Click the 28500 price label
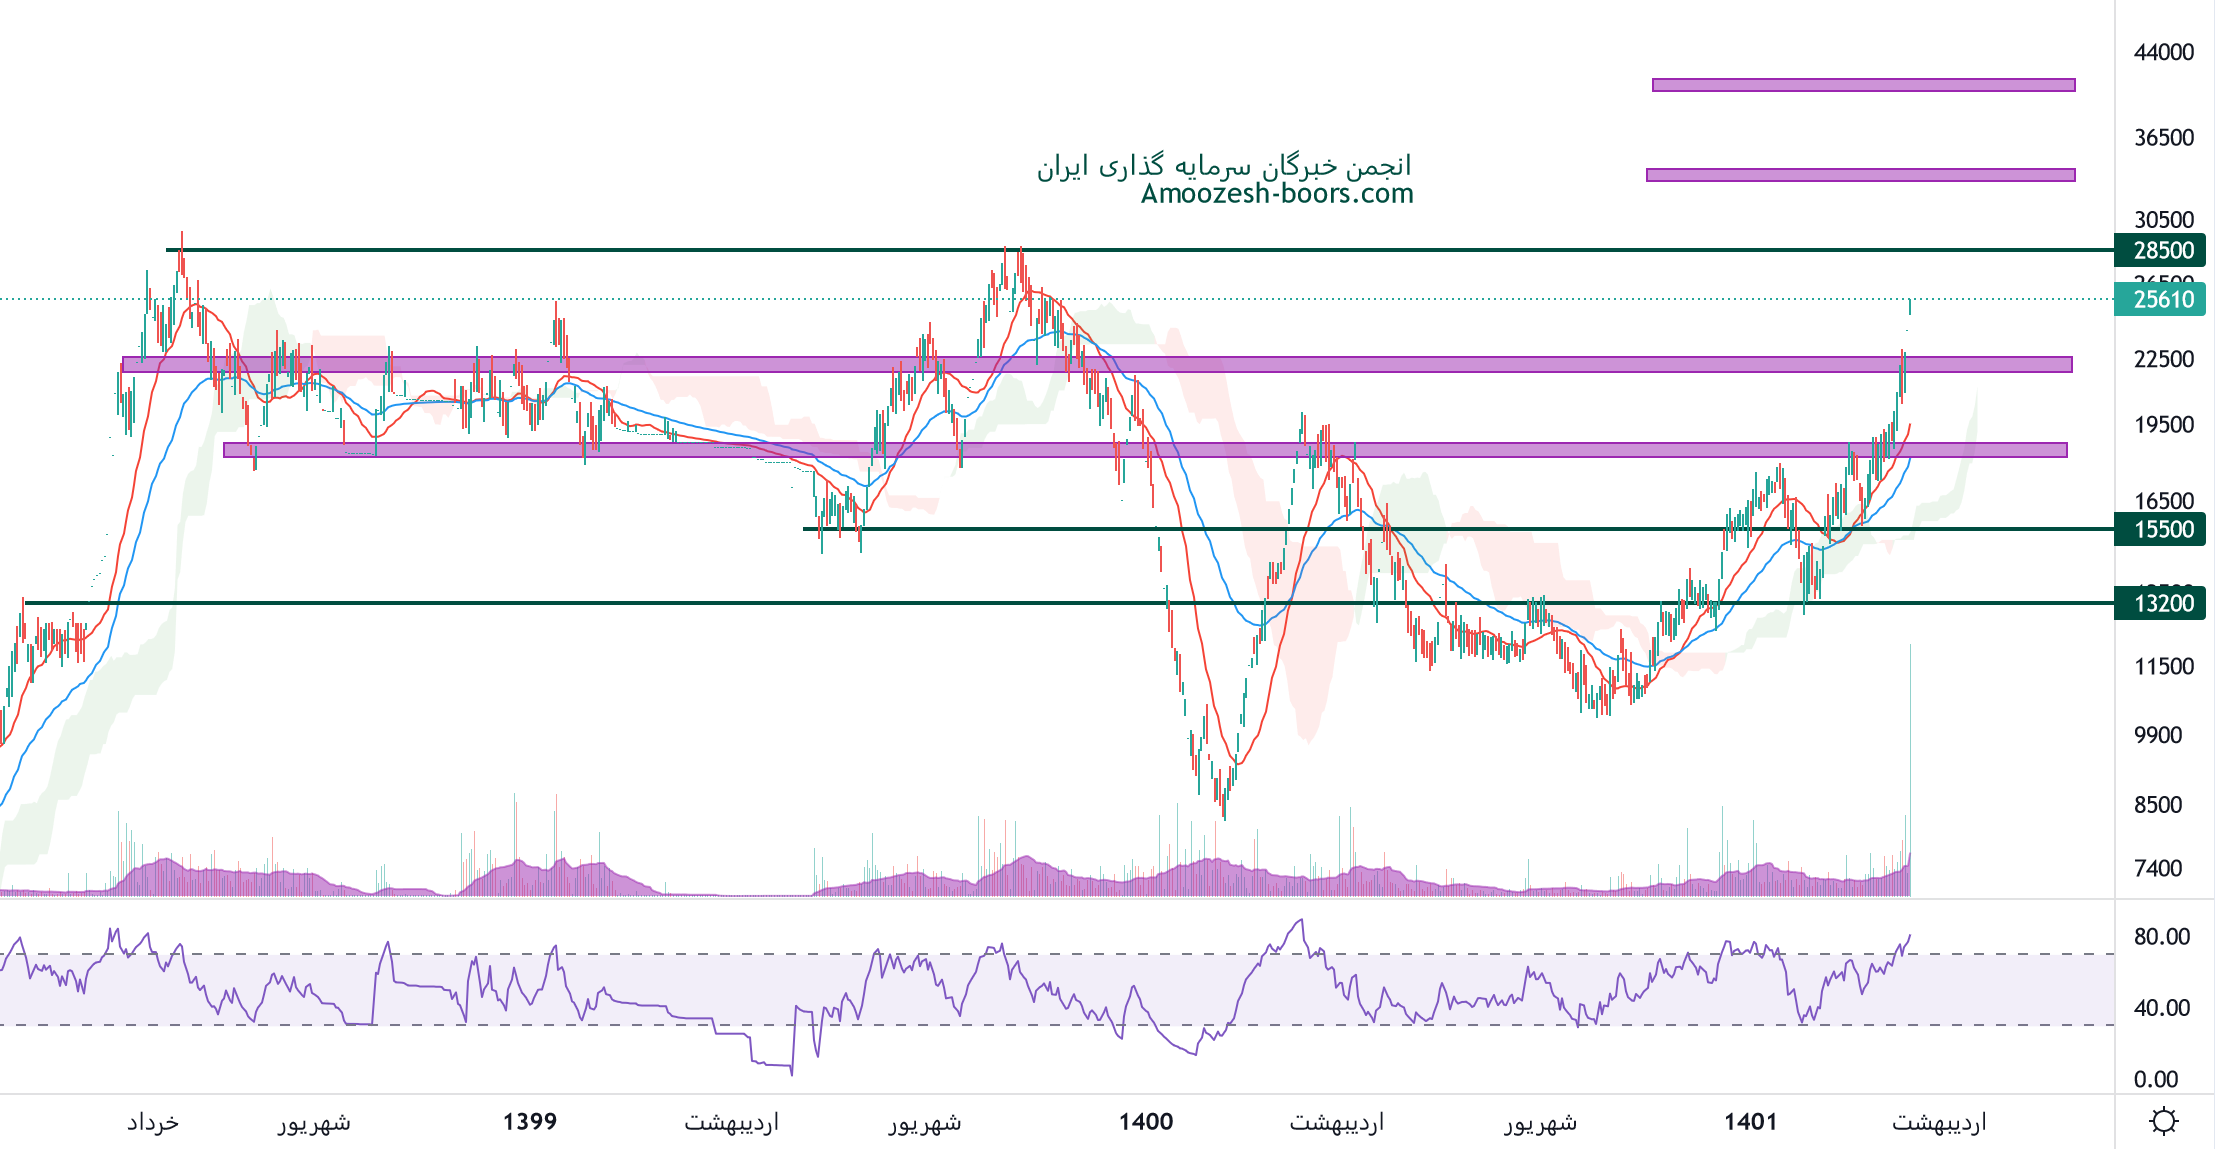This screenshot has height=1149, width=2215. click(x=2160, y=250)
